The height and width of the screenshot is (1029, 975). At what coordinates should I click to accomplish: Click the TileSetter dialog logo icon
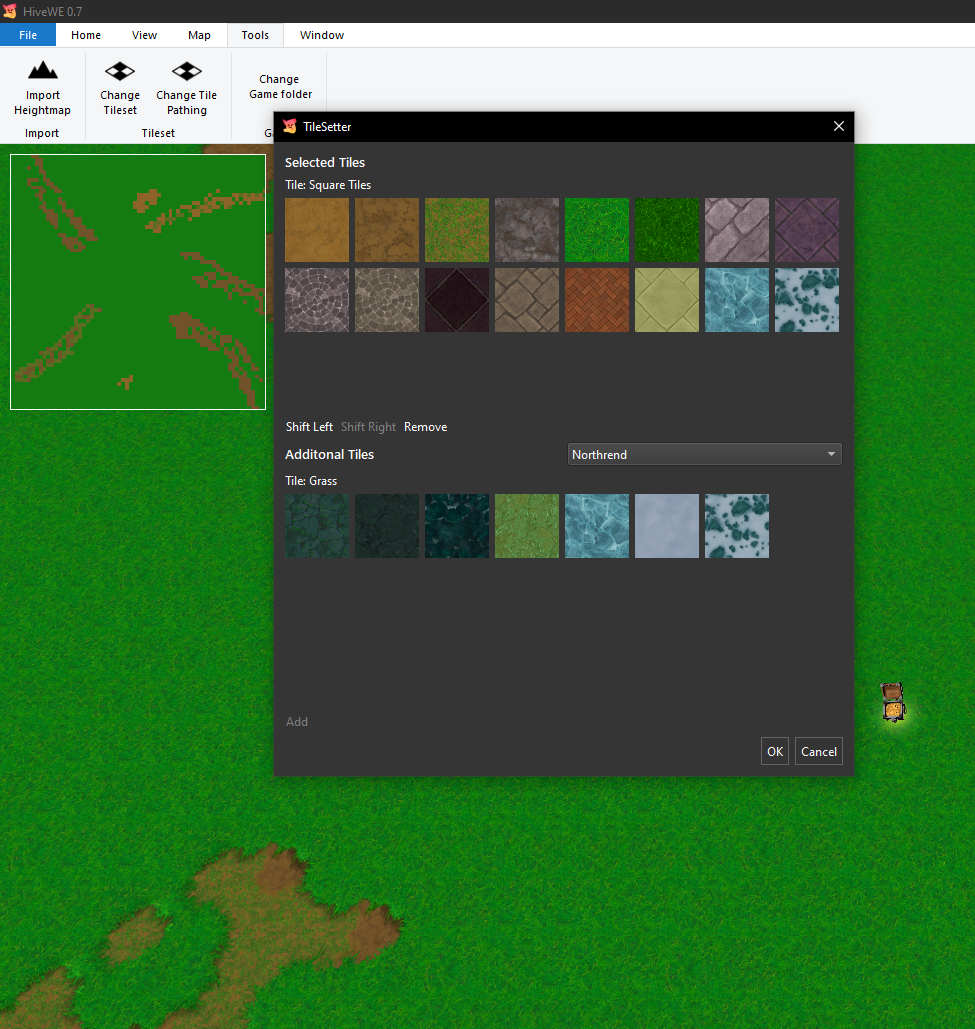(x=290, y=127)
